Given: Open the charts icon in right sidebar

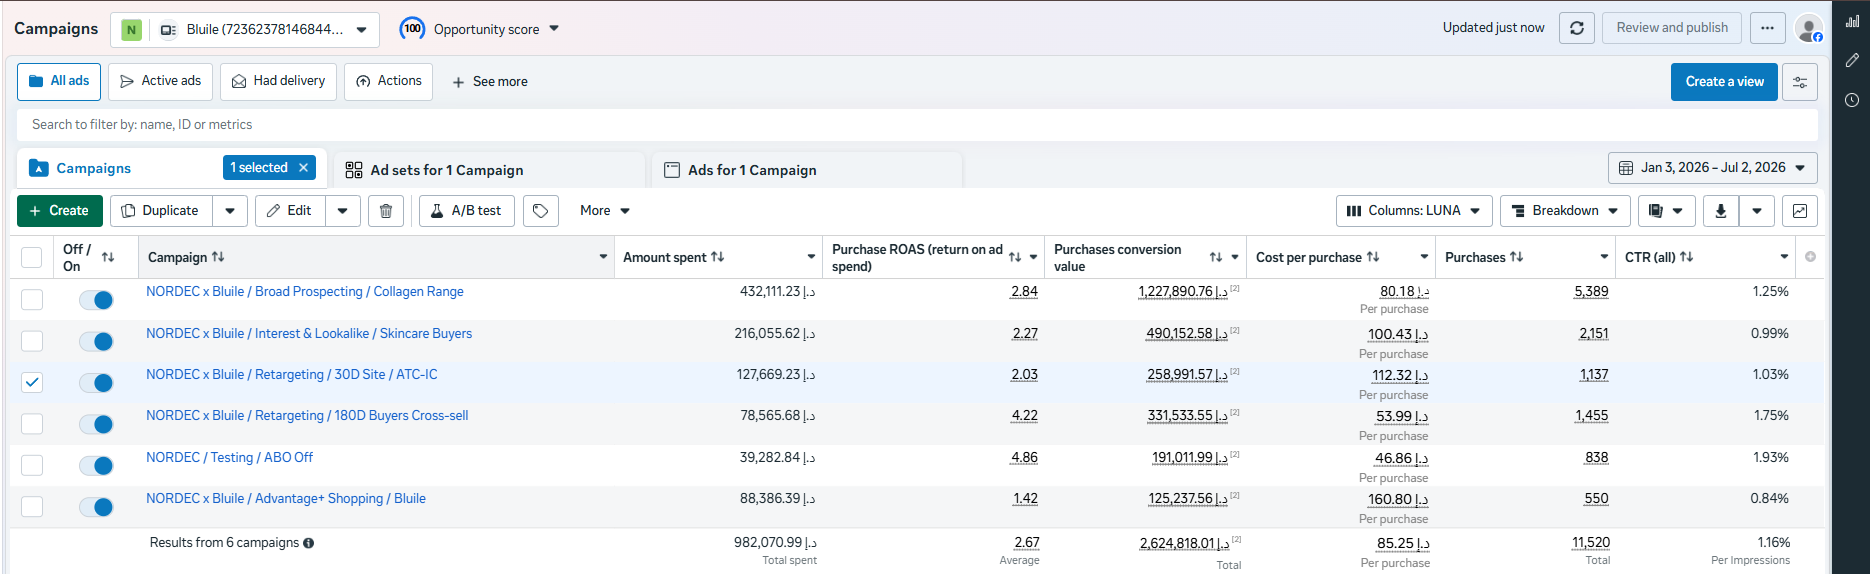Looking at the screenshot, I should (1852, 20).
